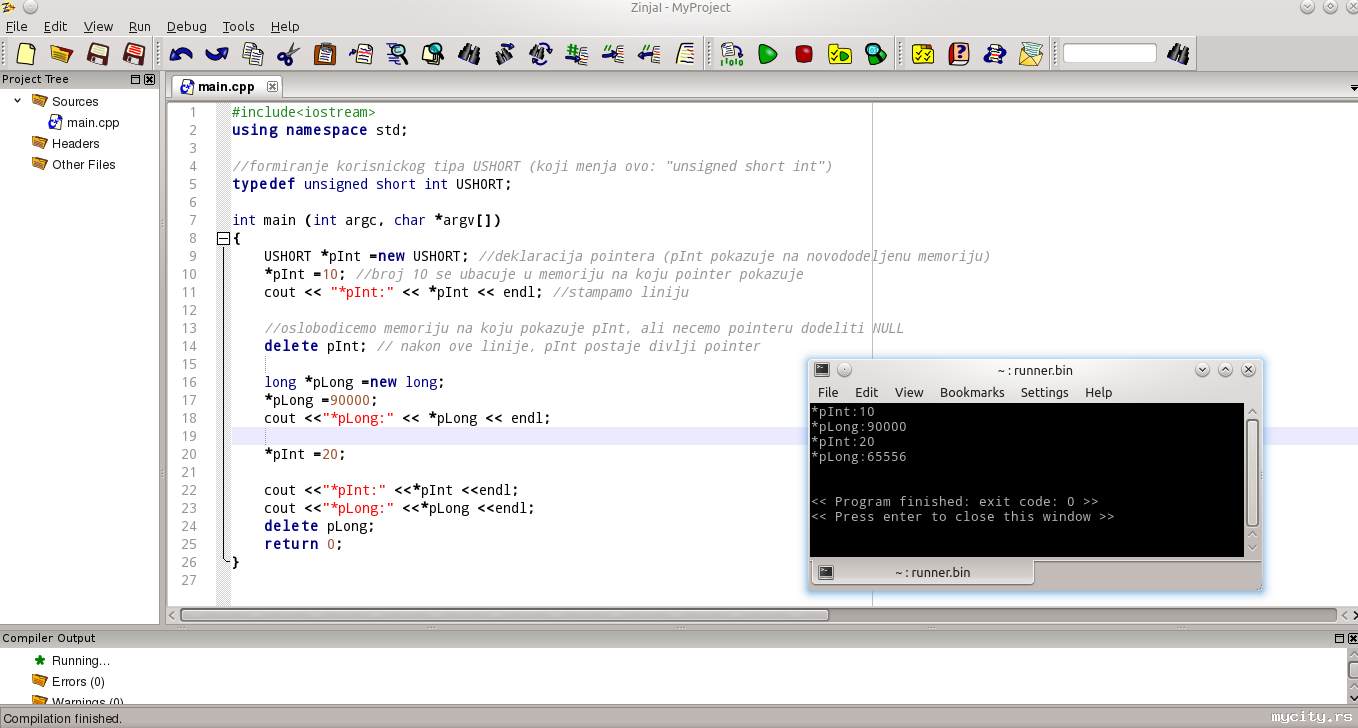
Task: Click the New File toolbar icon
Action: point(27,54)
